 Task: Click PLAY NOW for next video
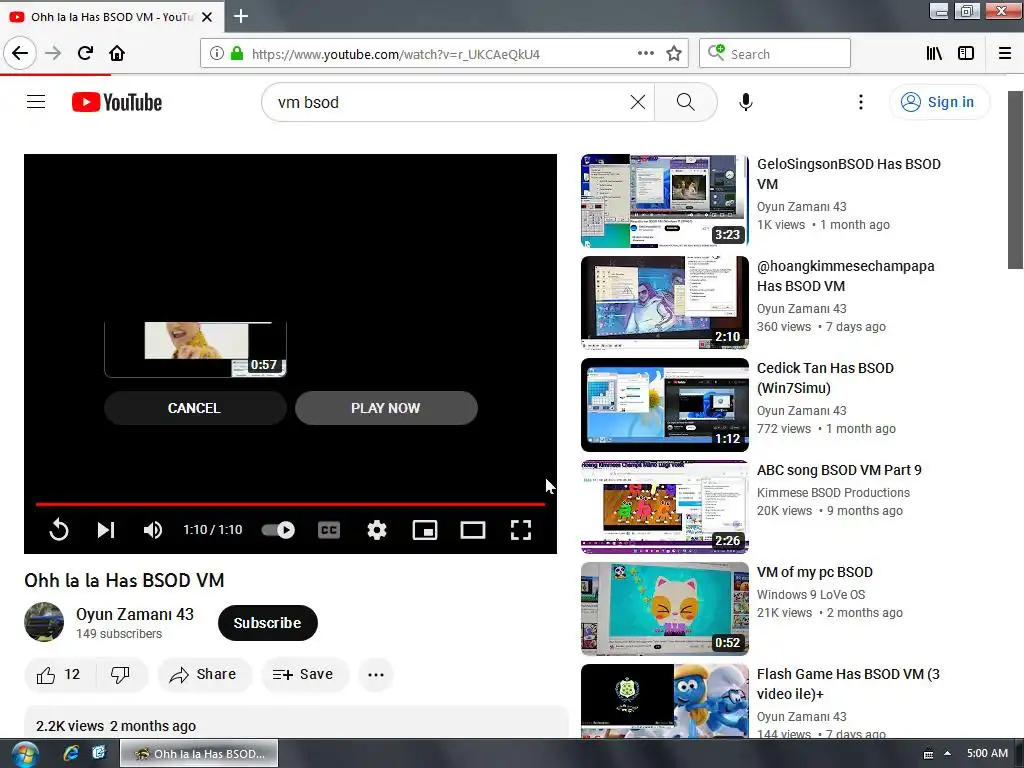pos(386,408)
